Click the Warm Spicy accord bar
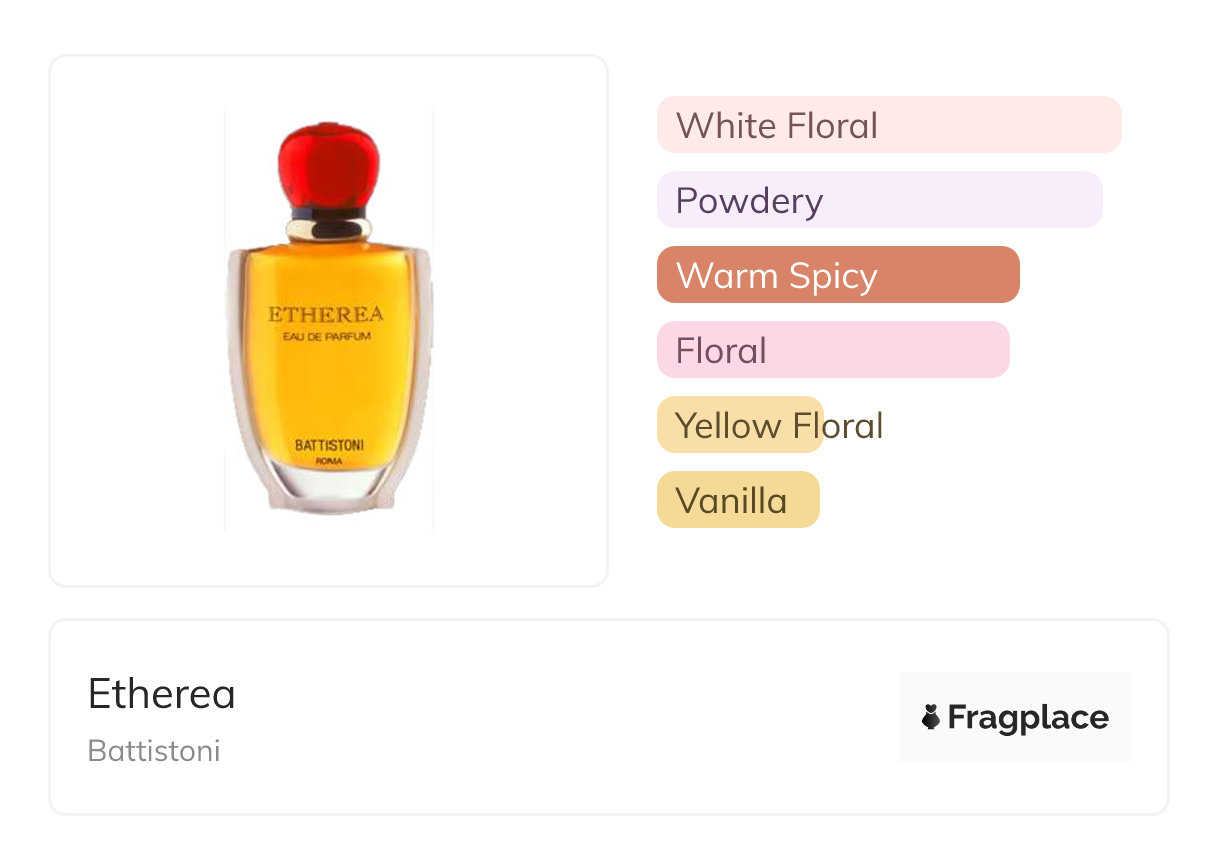1218x864 pixels. pyautogui.click(x=837, y=275)
